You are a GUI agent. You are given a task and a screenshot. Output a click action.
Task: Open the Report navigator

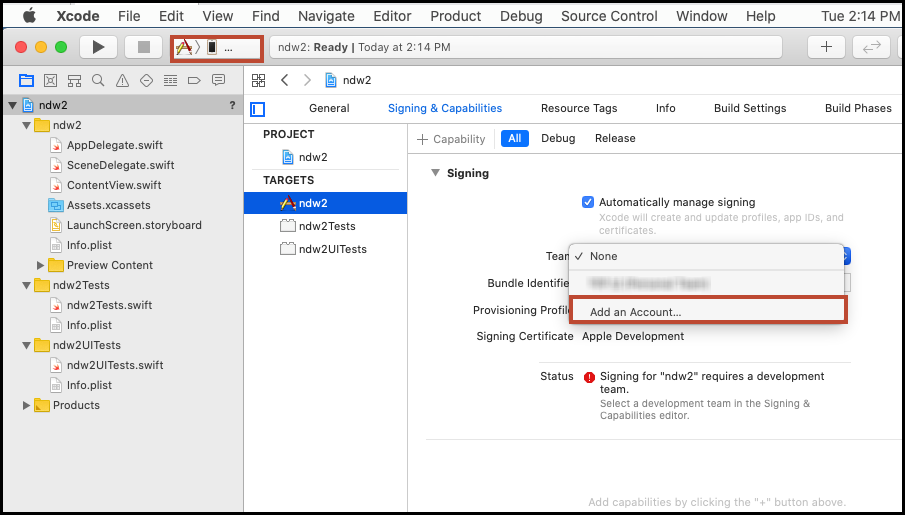218,80
